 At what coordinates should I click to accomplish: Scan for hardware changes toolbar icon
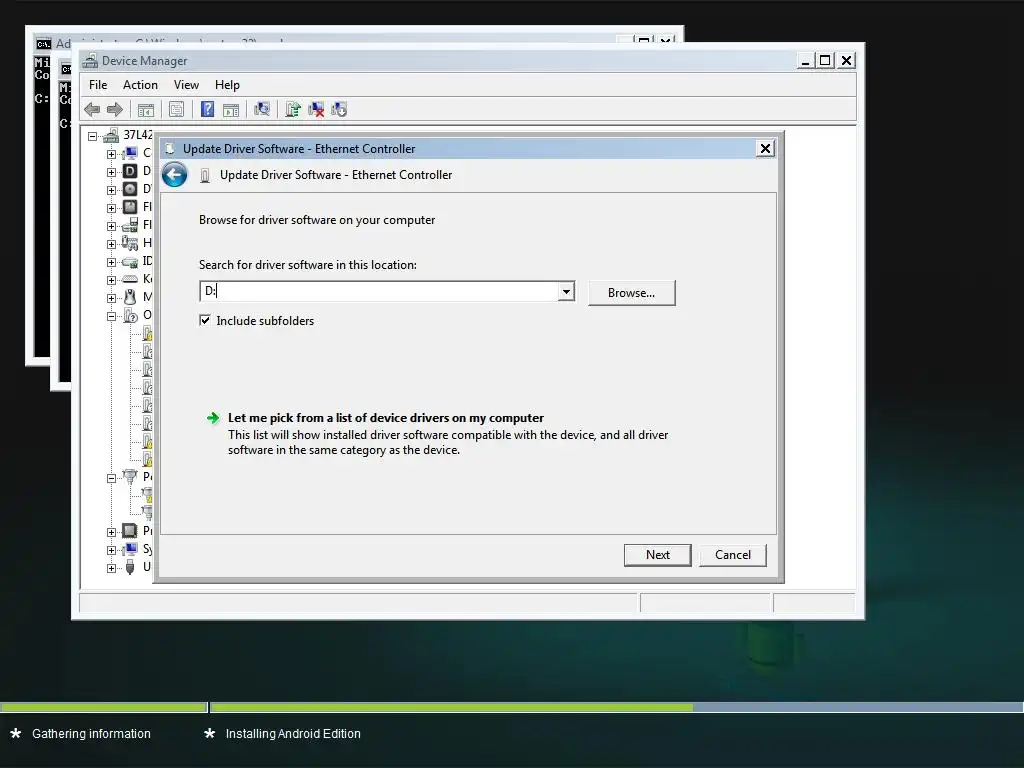[x=262, y=109]
